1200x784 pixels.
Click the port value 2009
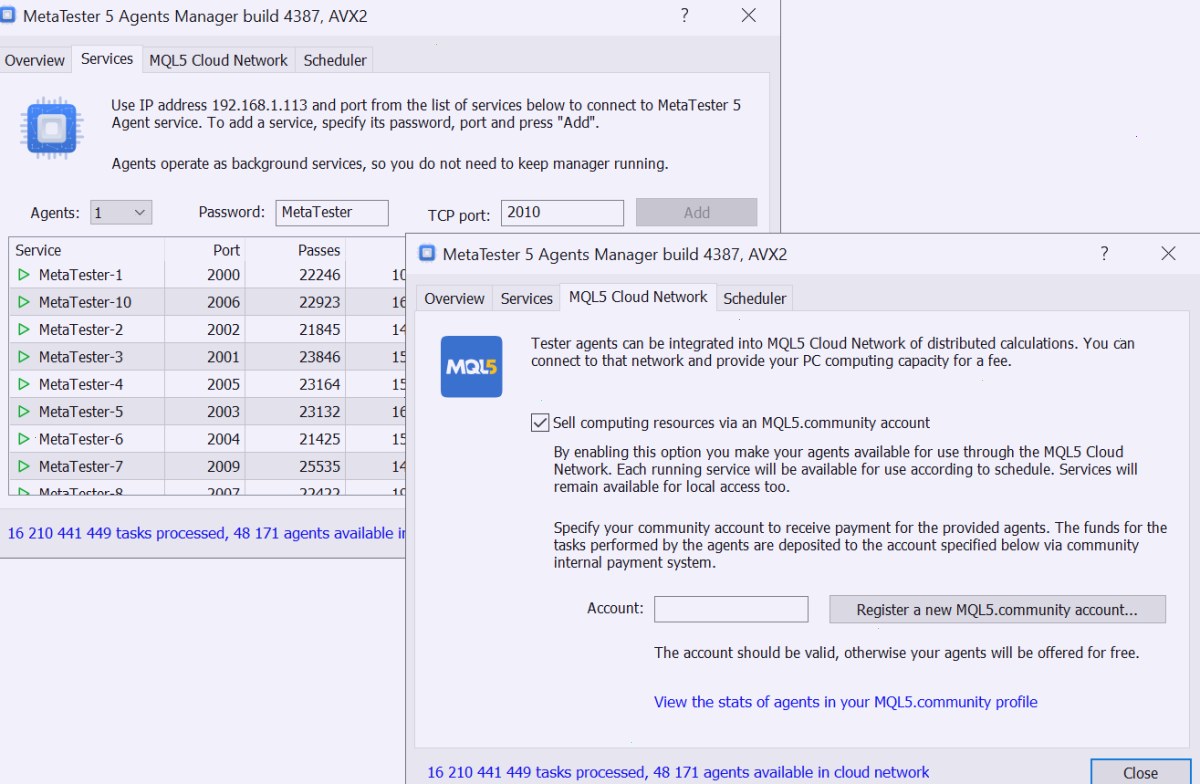(223, 466)
